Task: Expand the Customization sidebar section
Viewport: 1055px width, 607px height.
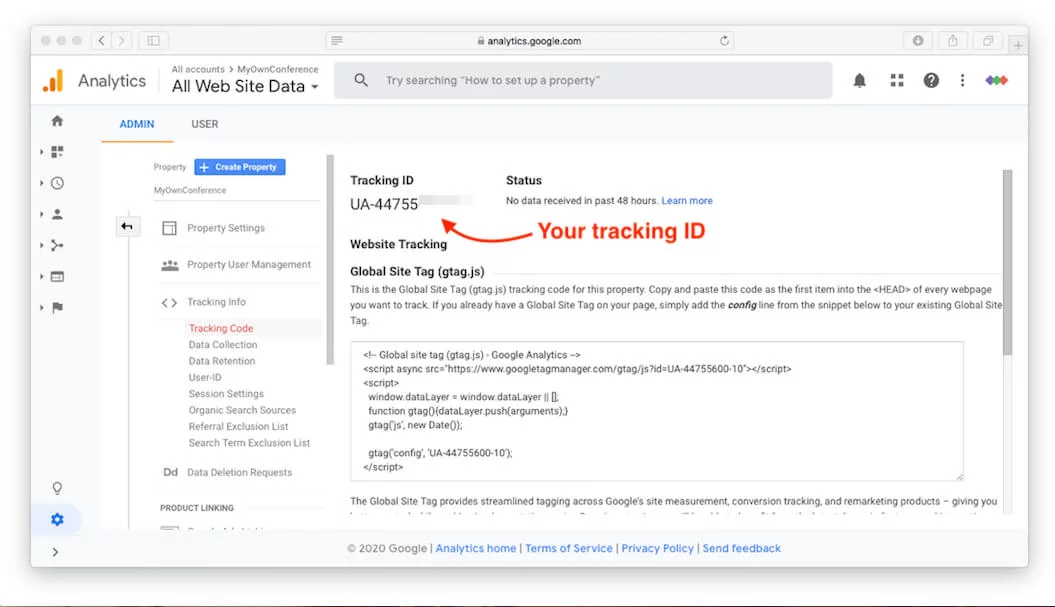Action: 57,151
